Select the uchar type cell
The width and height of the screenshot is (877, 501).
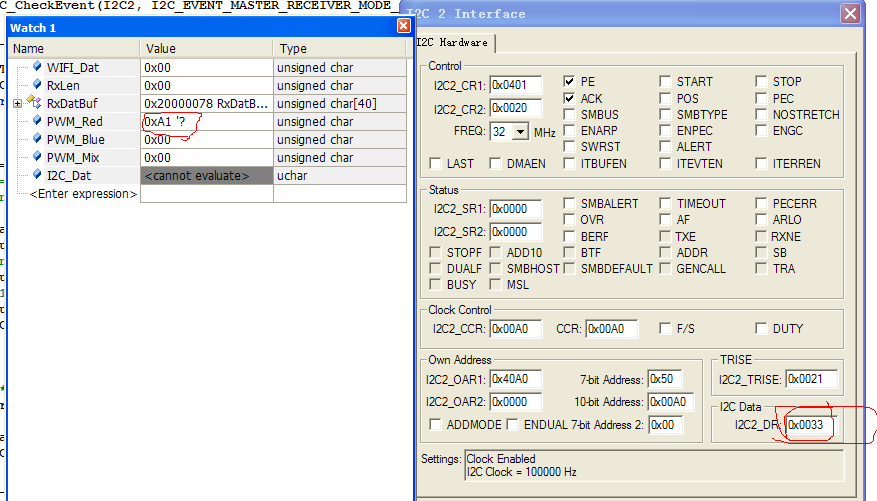pos(340,176)
